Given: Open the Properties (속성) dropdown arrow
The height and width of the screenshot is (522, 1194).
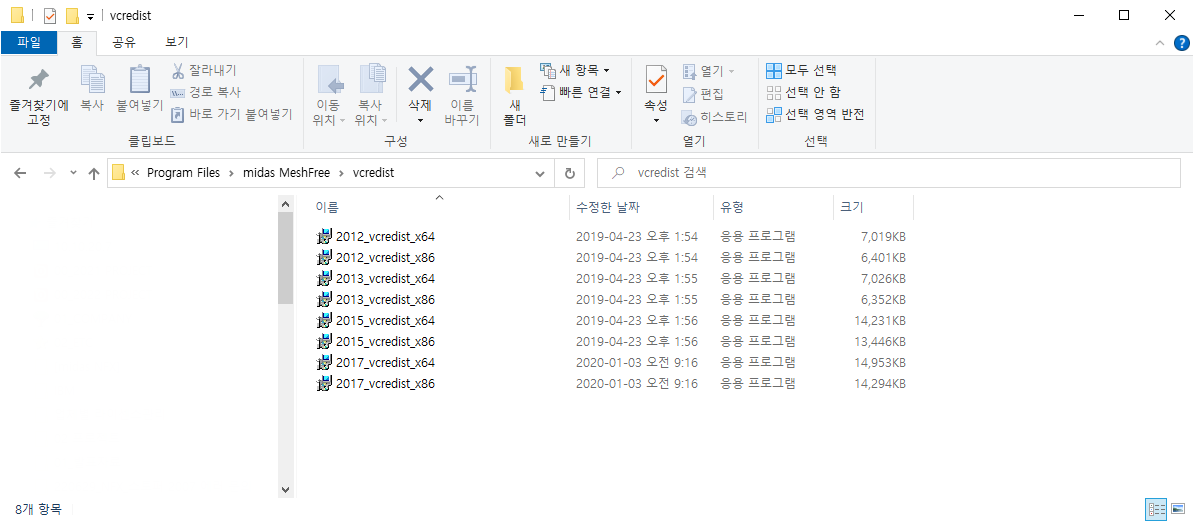Looking at the screenshot, I should tap(656, 120).
